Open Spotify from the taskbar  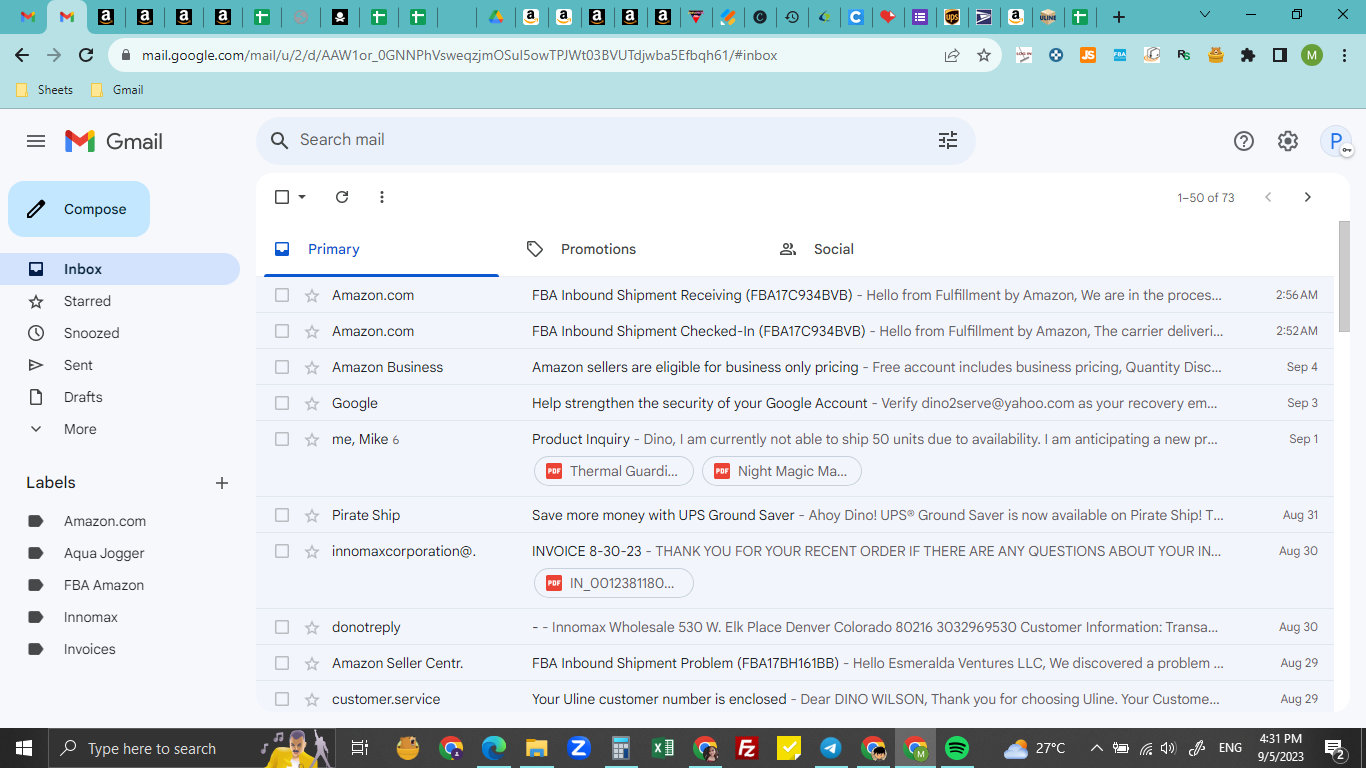tap(957, 748)
